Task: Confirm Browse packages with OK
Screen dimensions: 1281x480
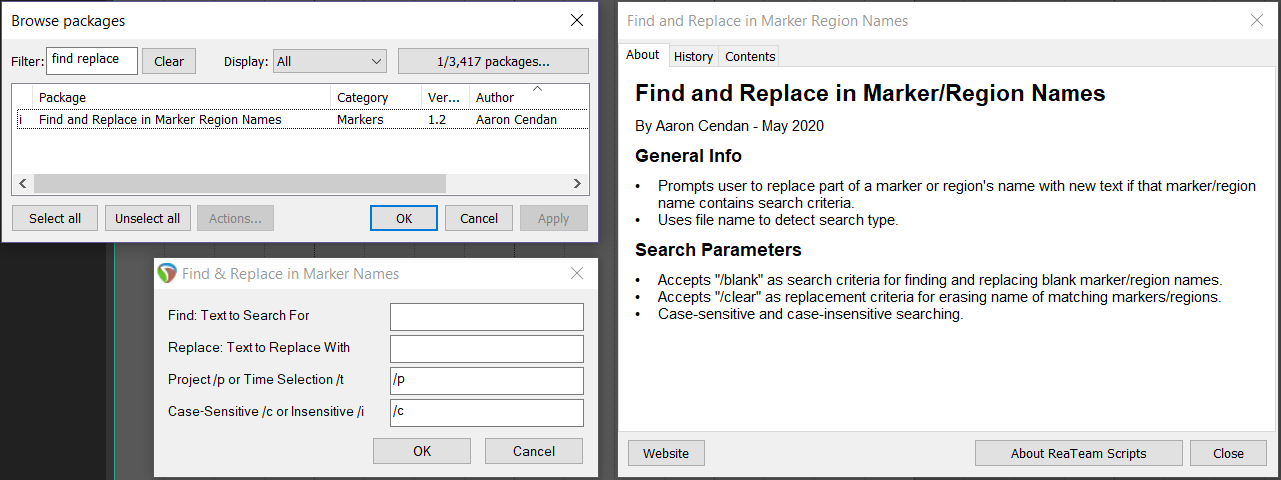Action: [404, 218]
